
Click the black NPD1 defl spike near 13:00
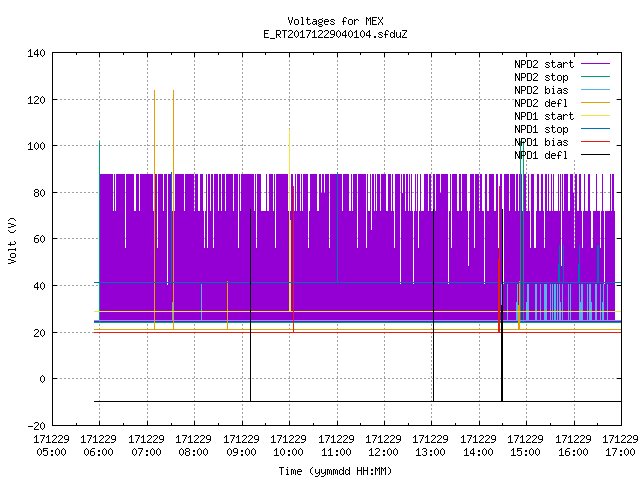point(433,305)
